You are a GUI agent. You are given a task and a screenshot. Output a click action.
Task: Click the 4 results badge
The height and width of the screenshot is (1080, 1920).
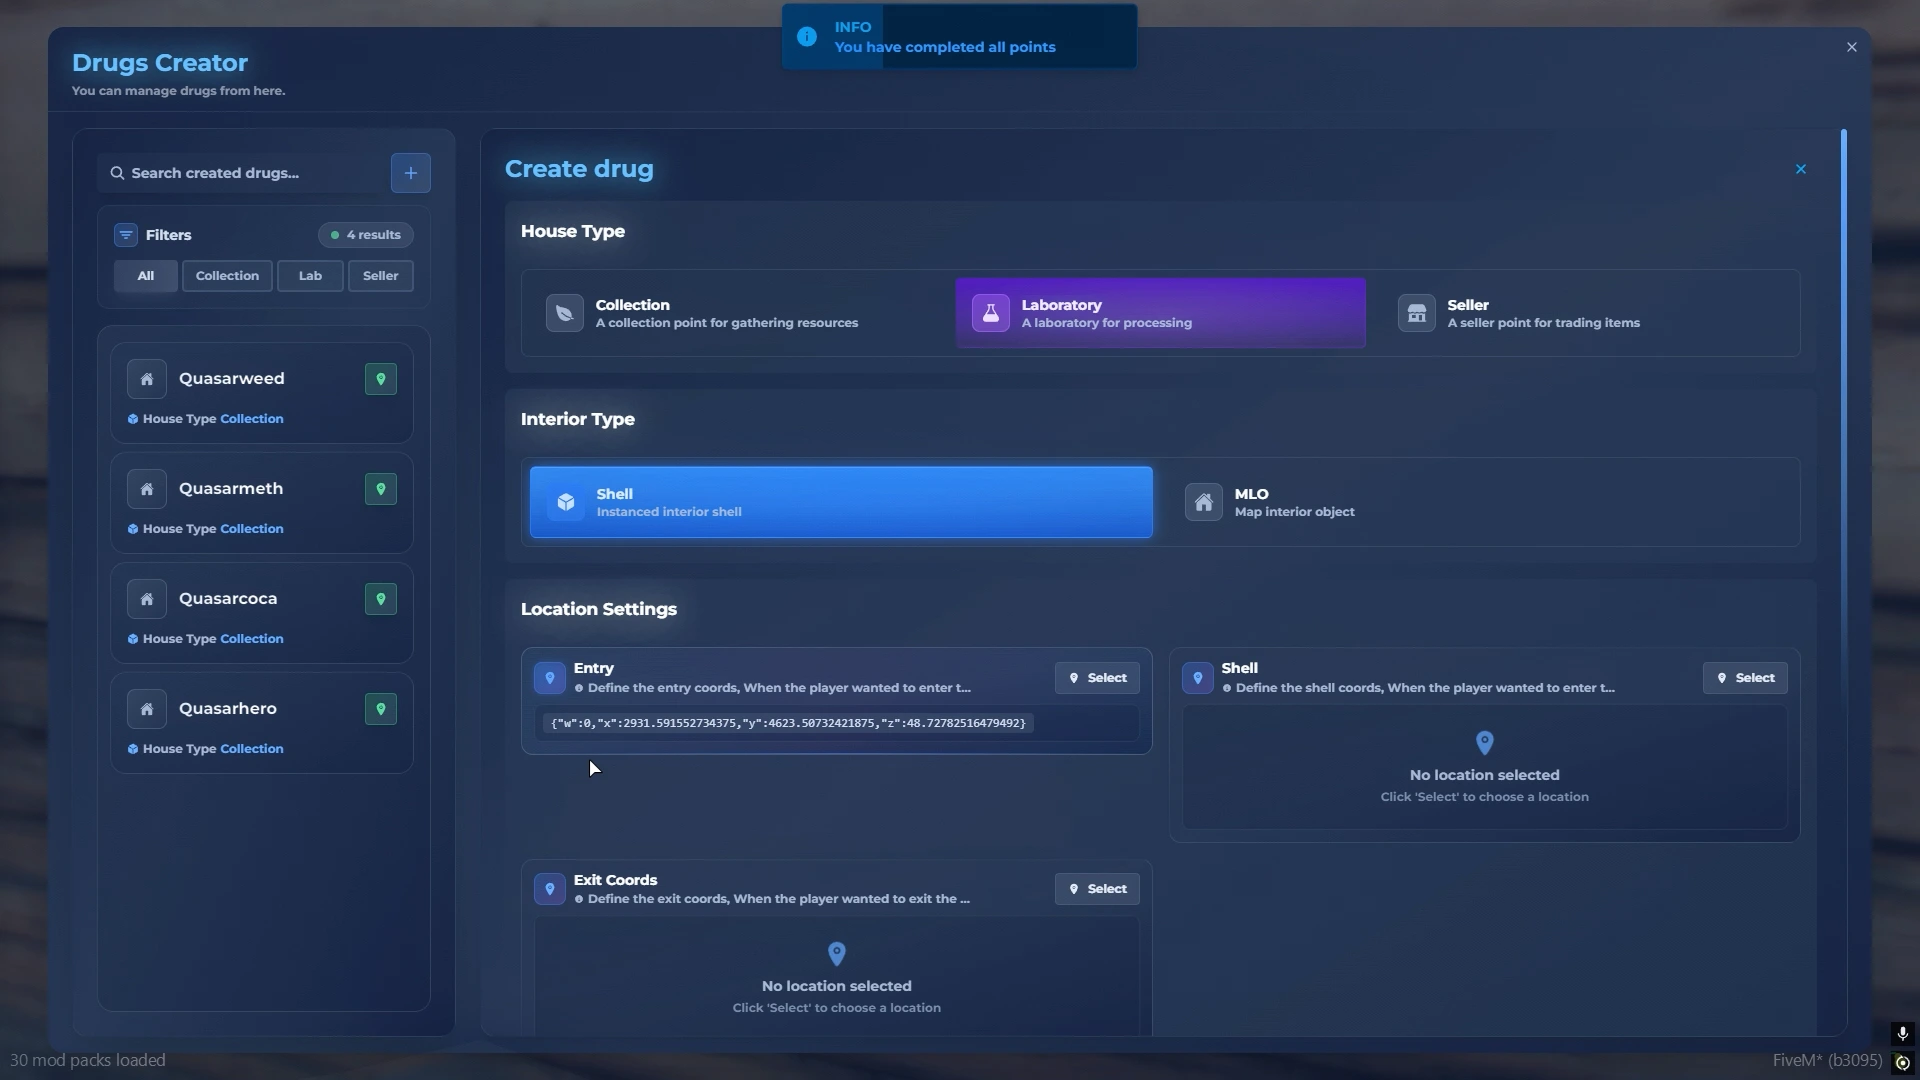(366, 235)
